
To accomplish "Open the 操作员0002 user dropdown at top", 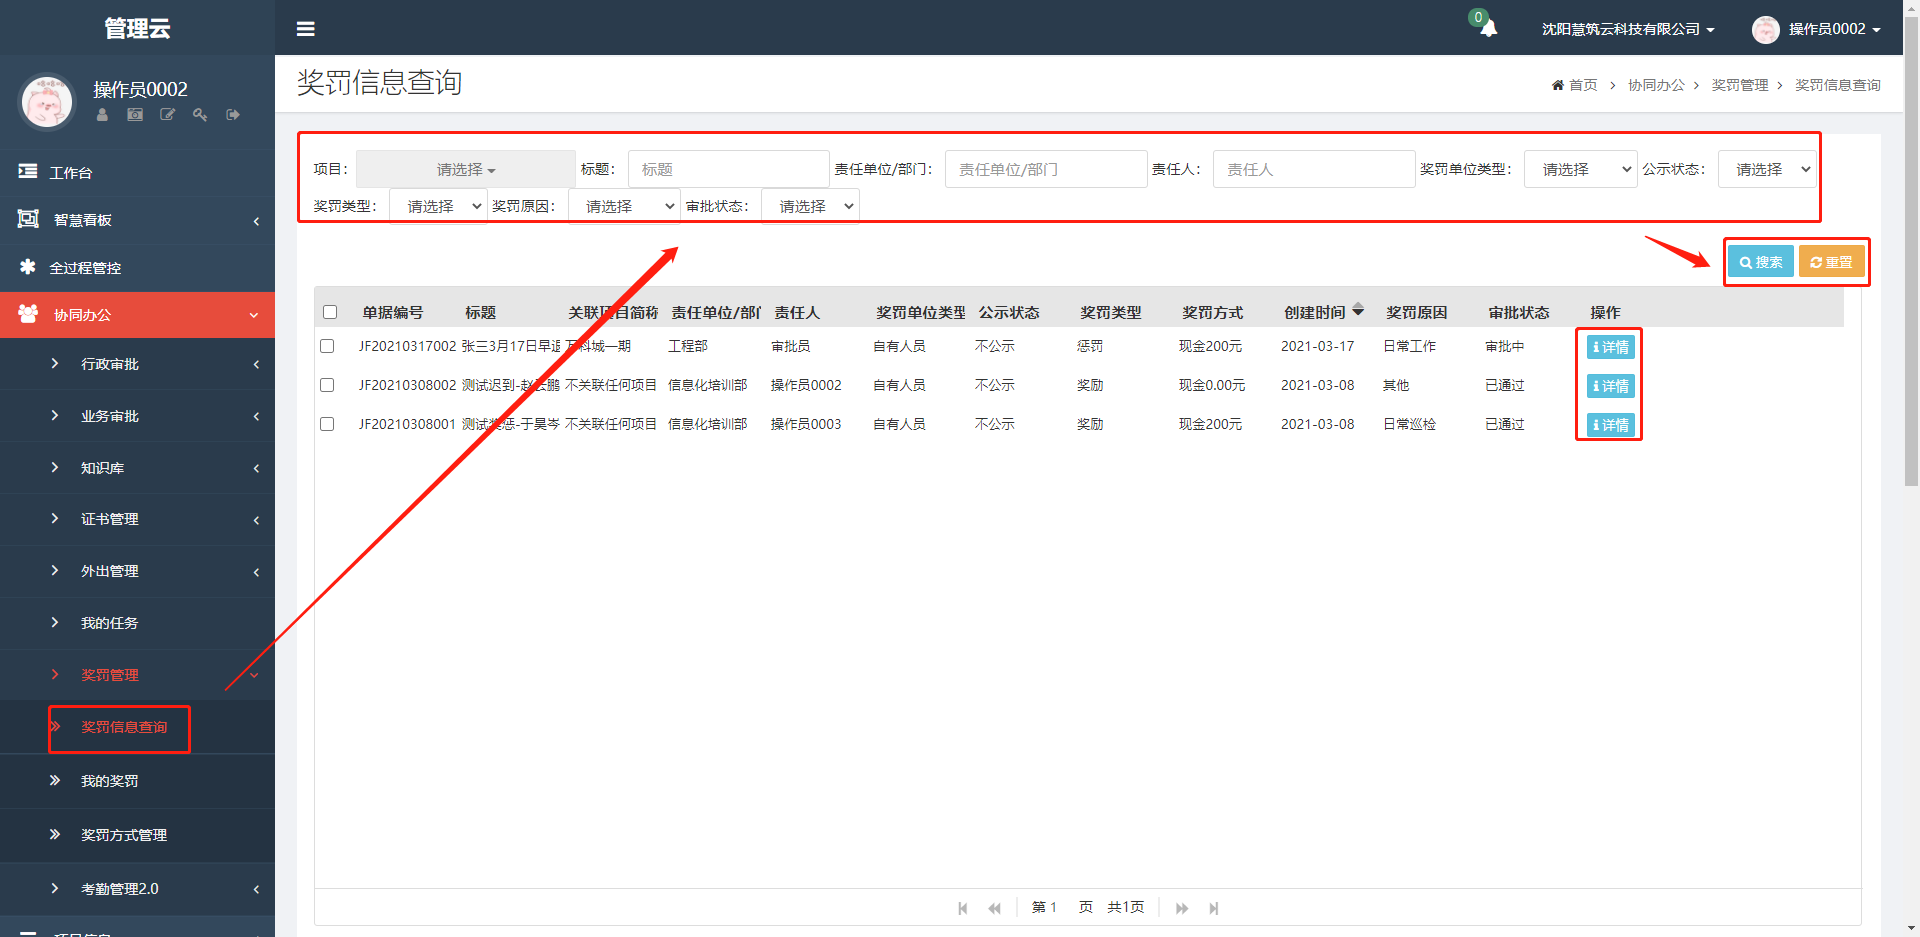I will pos(1835,29).
